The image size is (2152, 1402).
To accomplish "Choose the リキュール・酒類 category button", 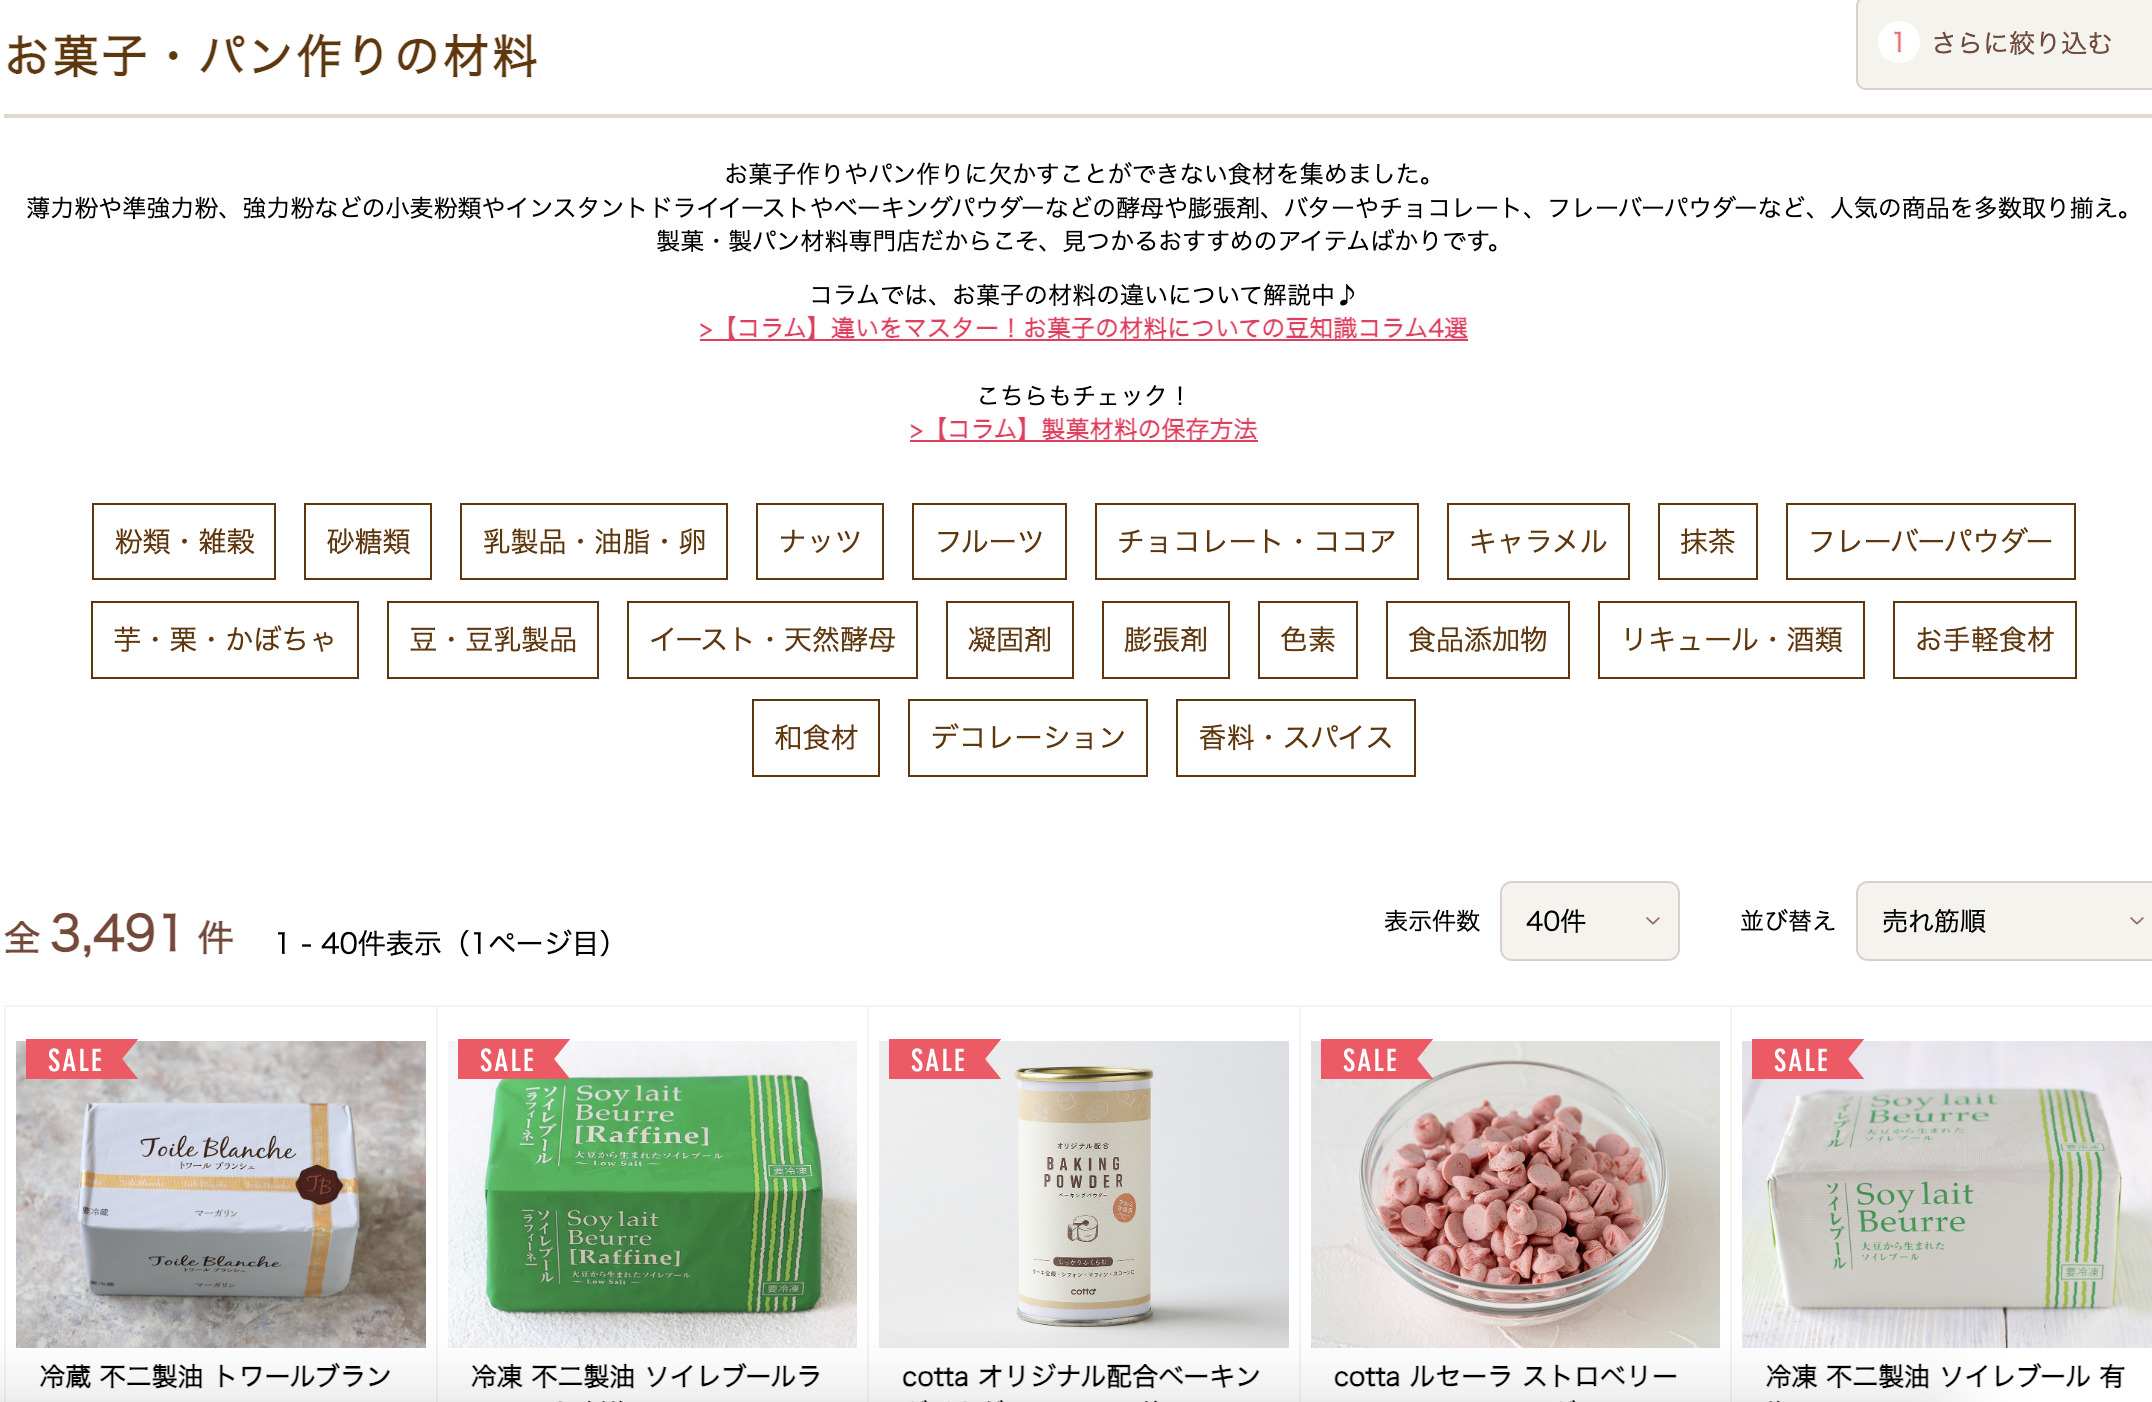I will [1731, 639].
